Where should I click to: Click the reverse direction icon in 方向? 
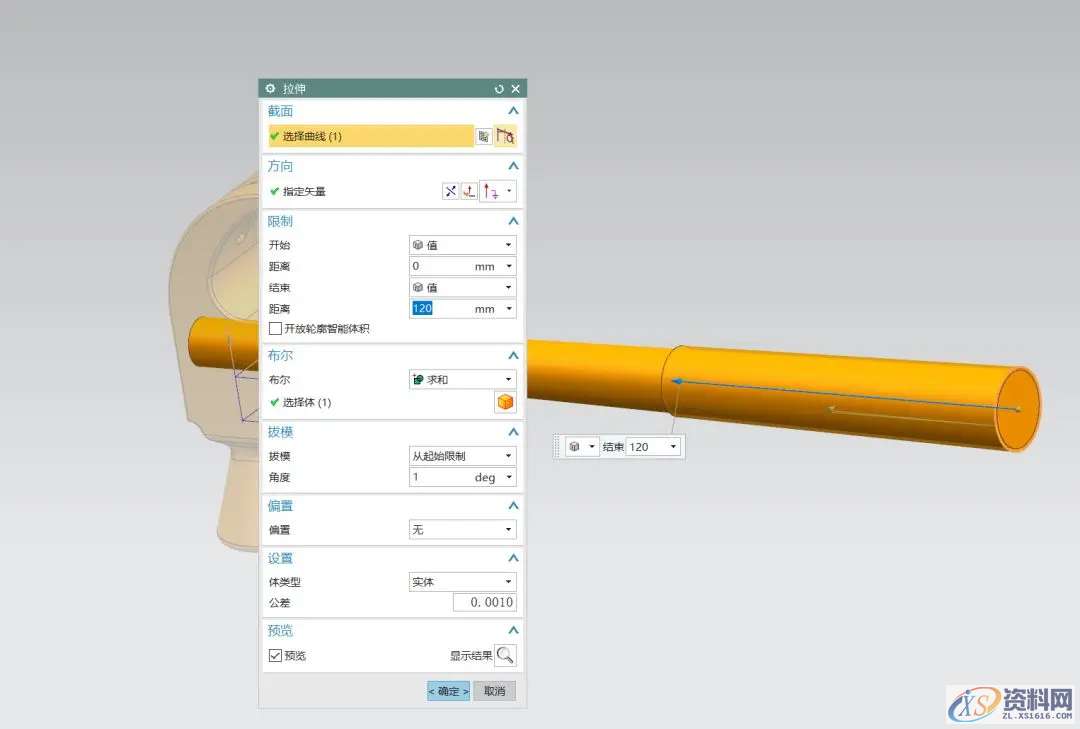(450, 191)
